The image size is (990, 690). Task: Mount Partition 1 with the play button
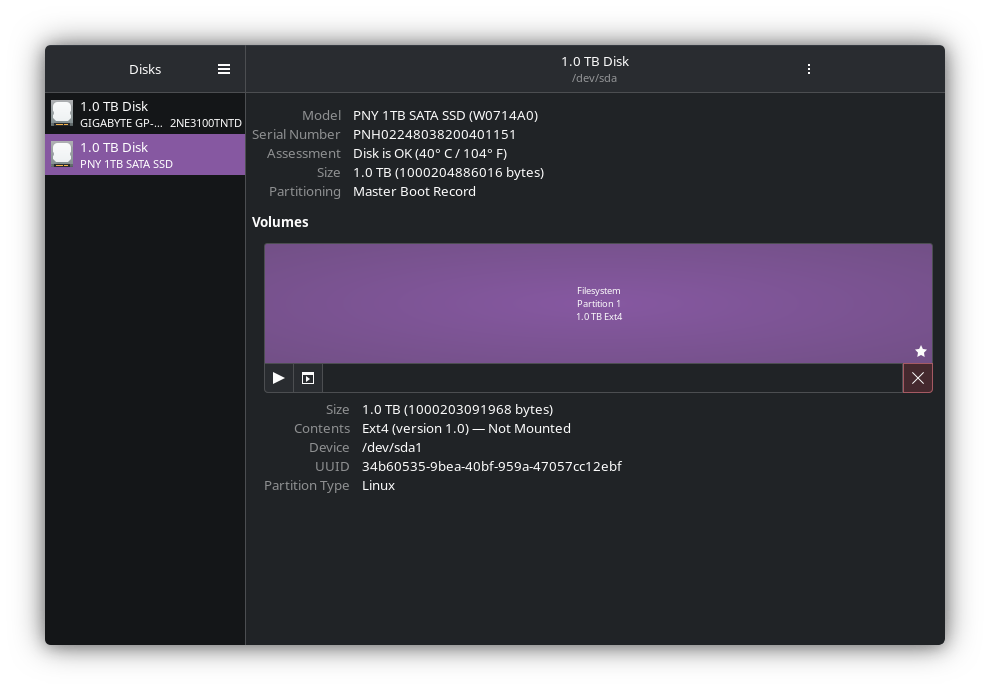(x=278, y=377)
